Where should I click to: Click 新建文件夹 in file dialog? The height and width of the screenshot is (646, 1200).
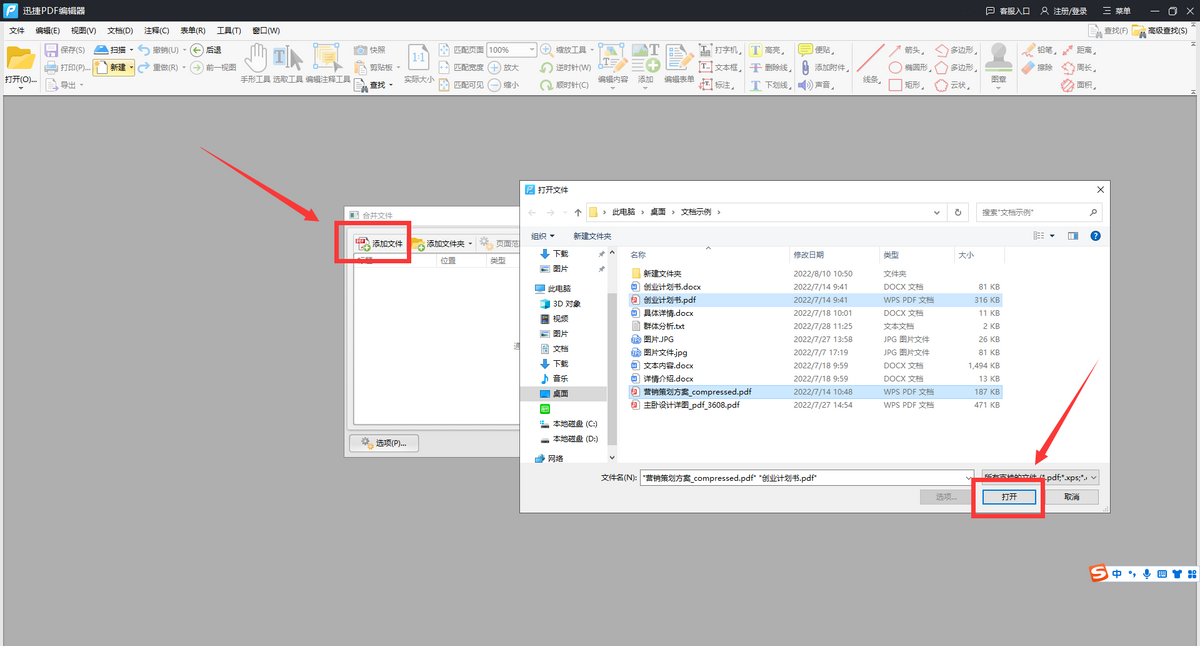[592, 236]
